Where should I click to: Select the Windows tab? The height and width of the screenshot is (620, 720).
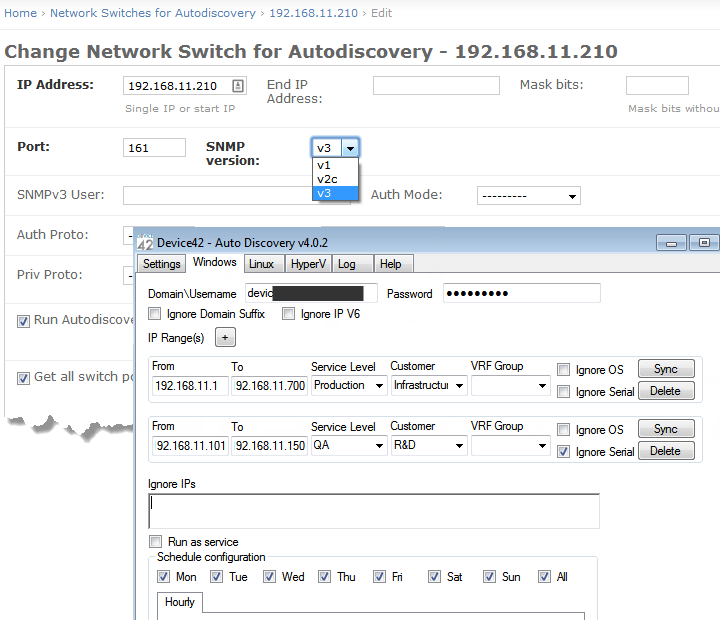click(214, 262)
